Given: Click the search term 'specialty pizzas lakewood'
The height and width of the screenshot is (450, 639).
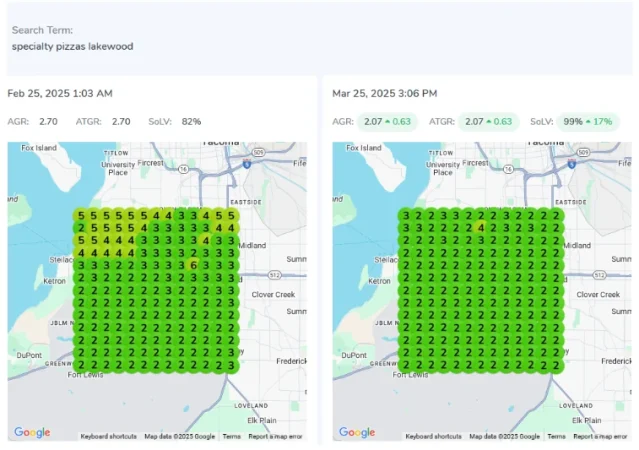Looking at the screenshot, I should point(72,46).
